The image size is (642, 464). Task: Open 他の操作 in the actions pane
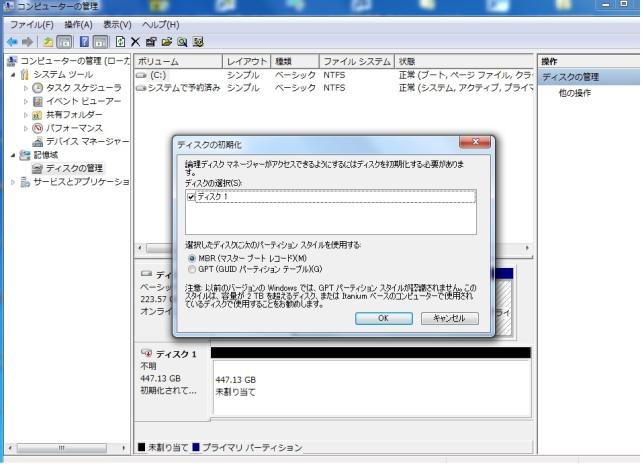click(x=575, y=93)
